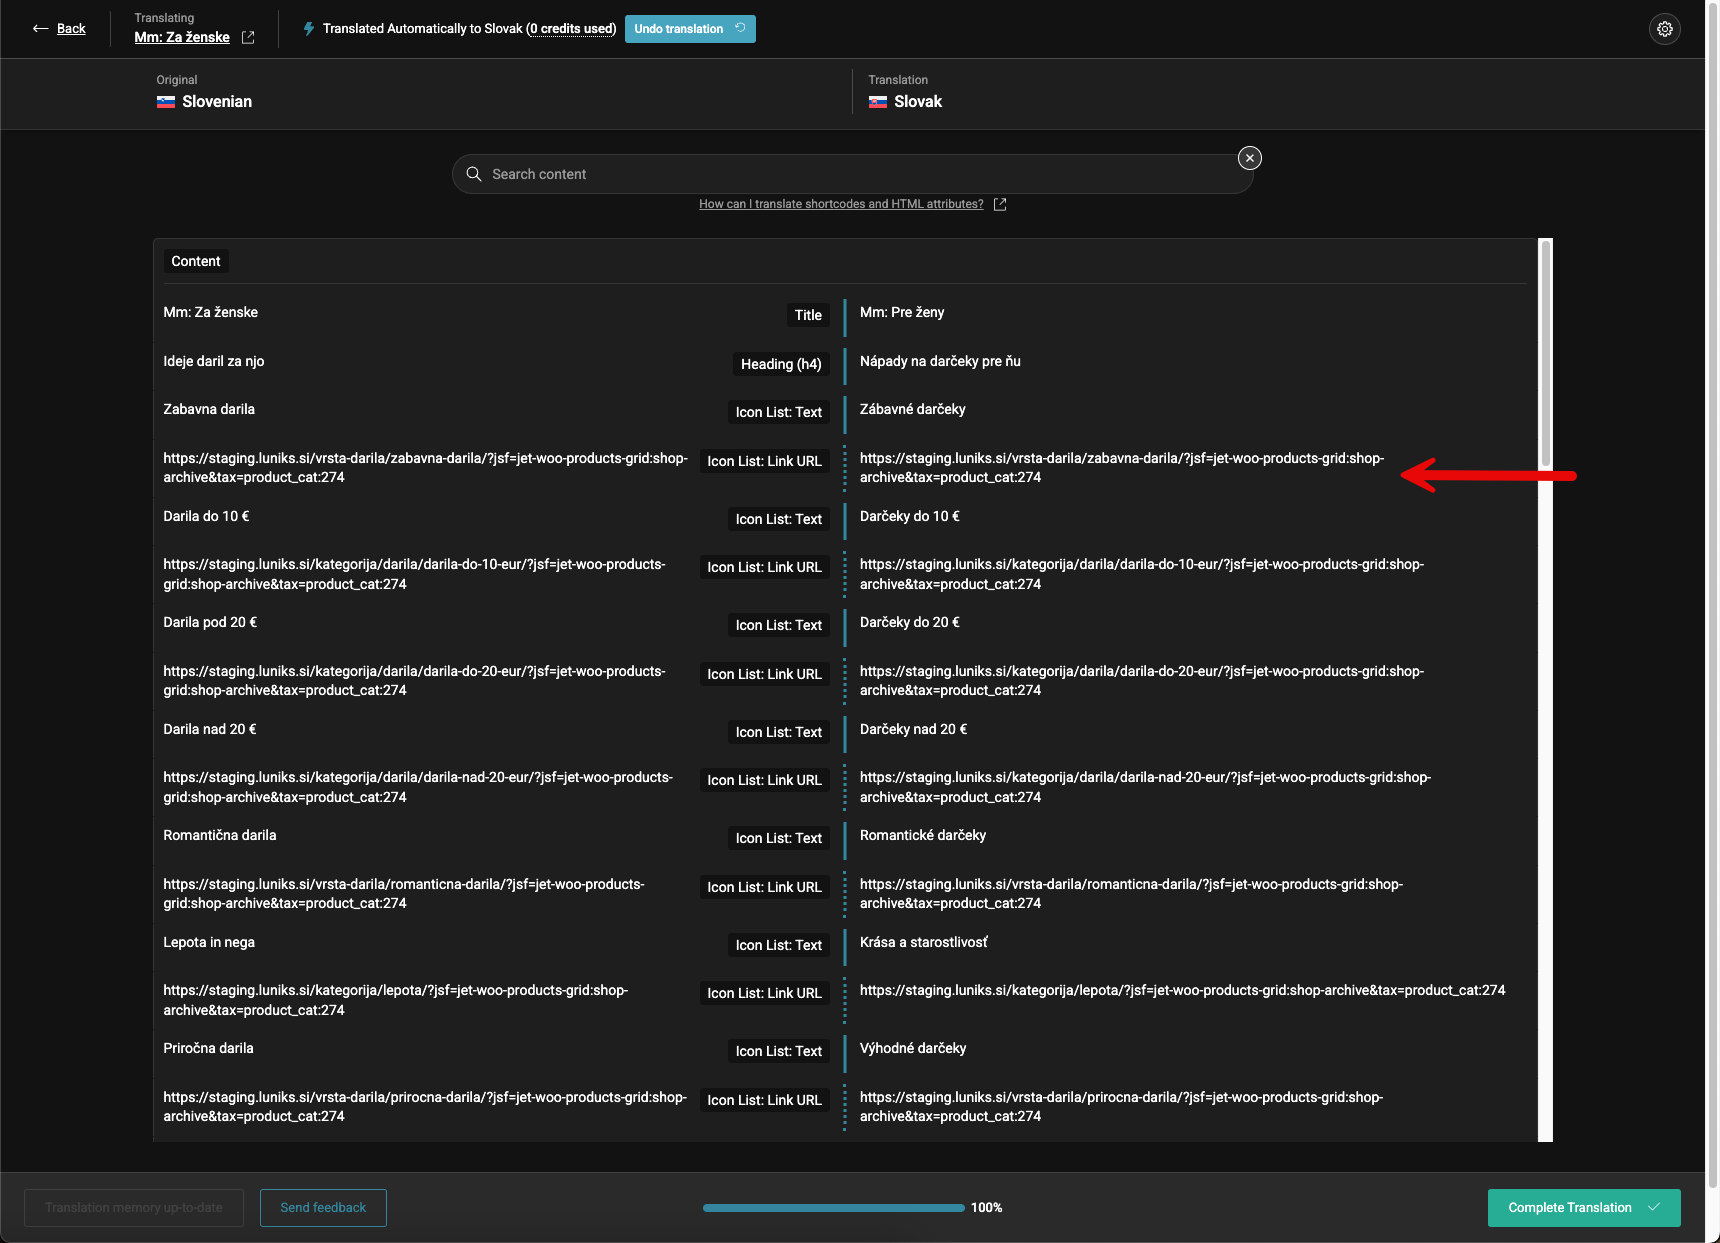Select original text 'Priročna darila'
Image resolution: width=1720 pixels, height=1243 pixels.
click(x=208, y=1049)
